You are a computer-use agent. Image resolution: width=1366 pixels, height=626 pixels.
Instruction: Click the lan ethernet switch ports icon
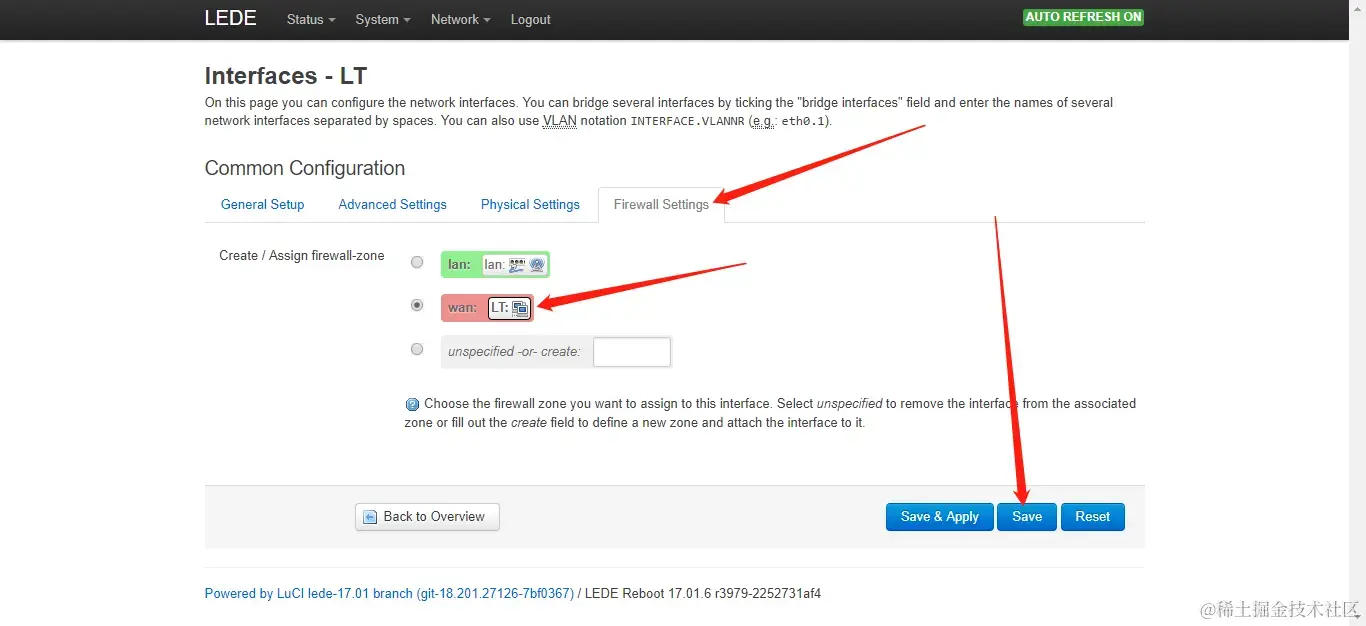pyautogui.click(x=517, y=265)
